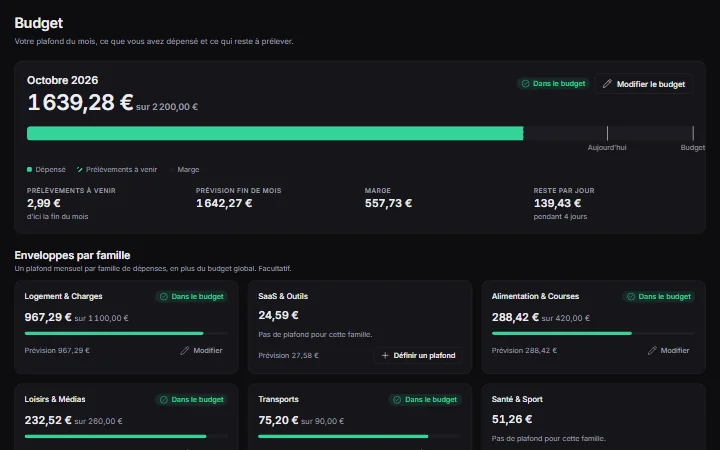Click the Octobre 2026 heading

(62, 80)
